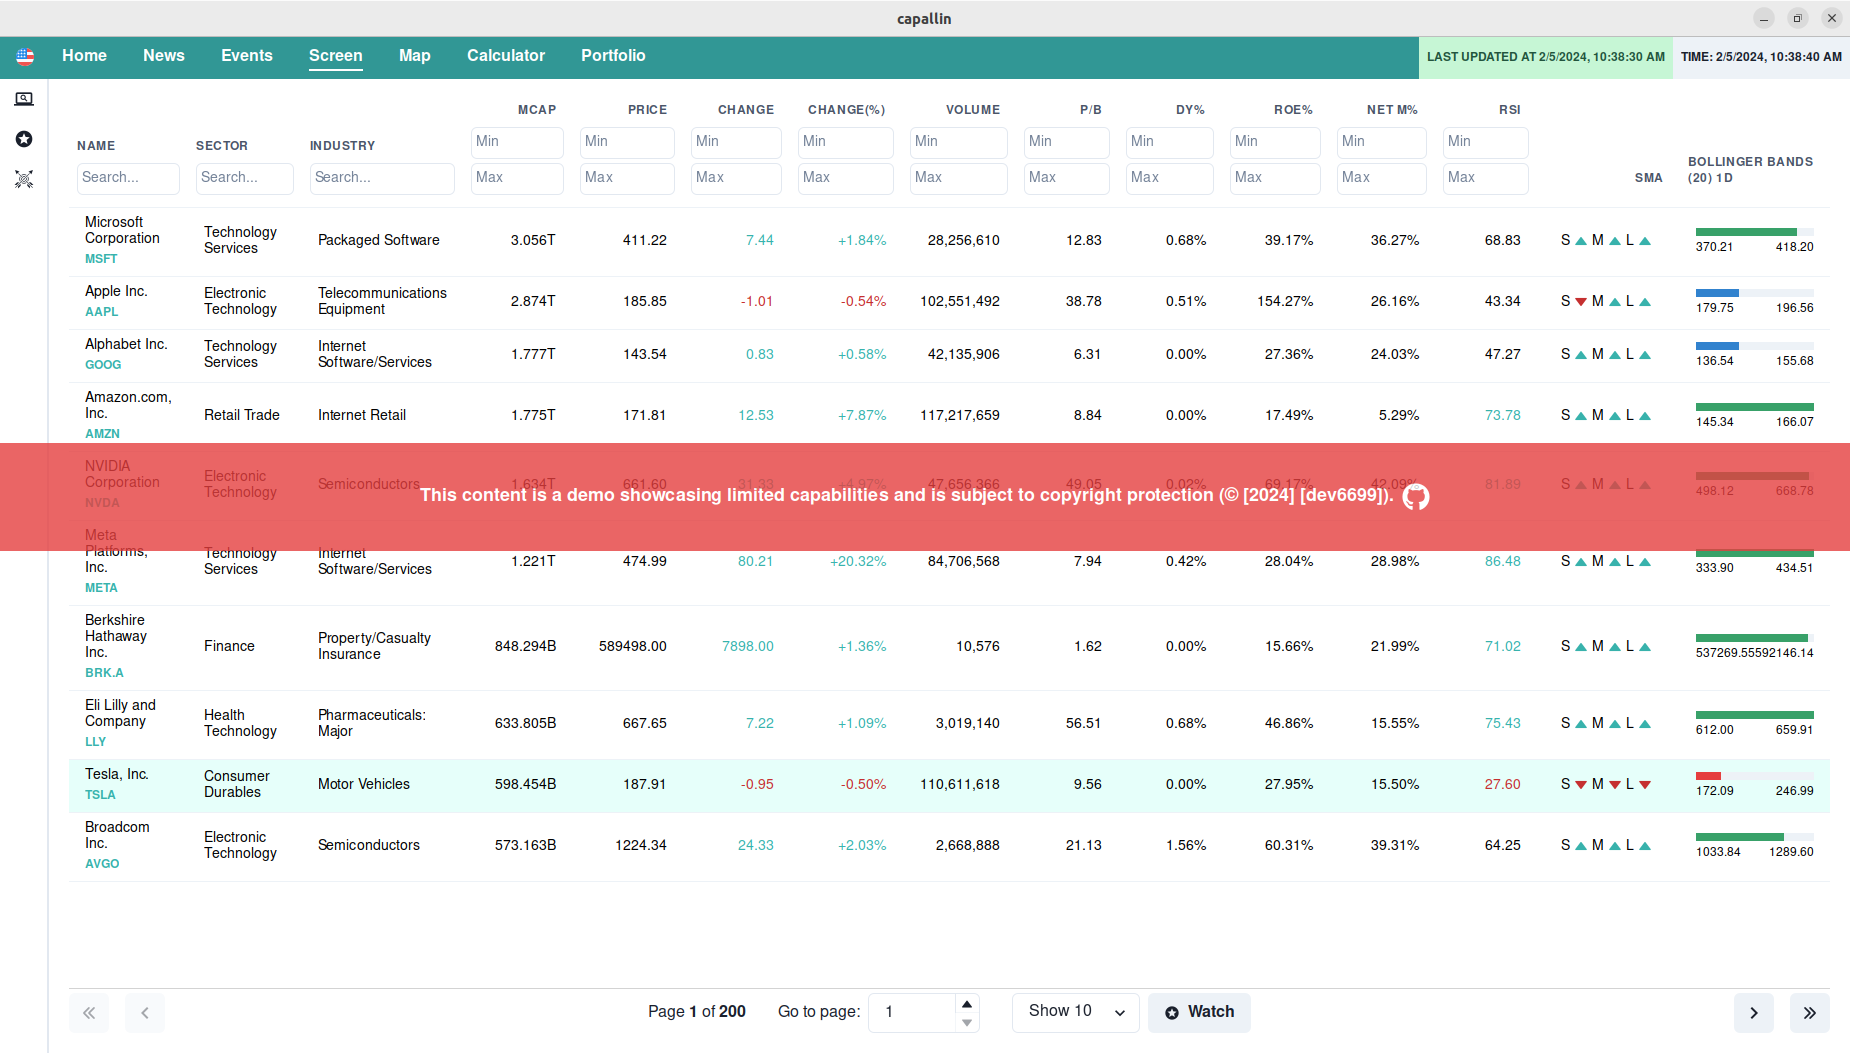Open the screener laptop-search sidebar icon
The width and height of the screenshot is (1850, 1053).
[24, 99]
